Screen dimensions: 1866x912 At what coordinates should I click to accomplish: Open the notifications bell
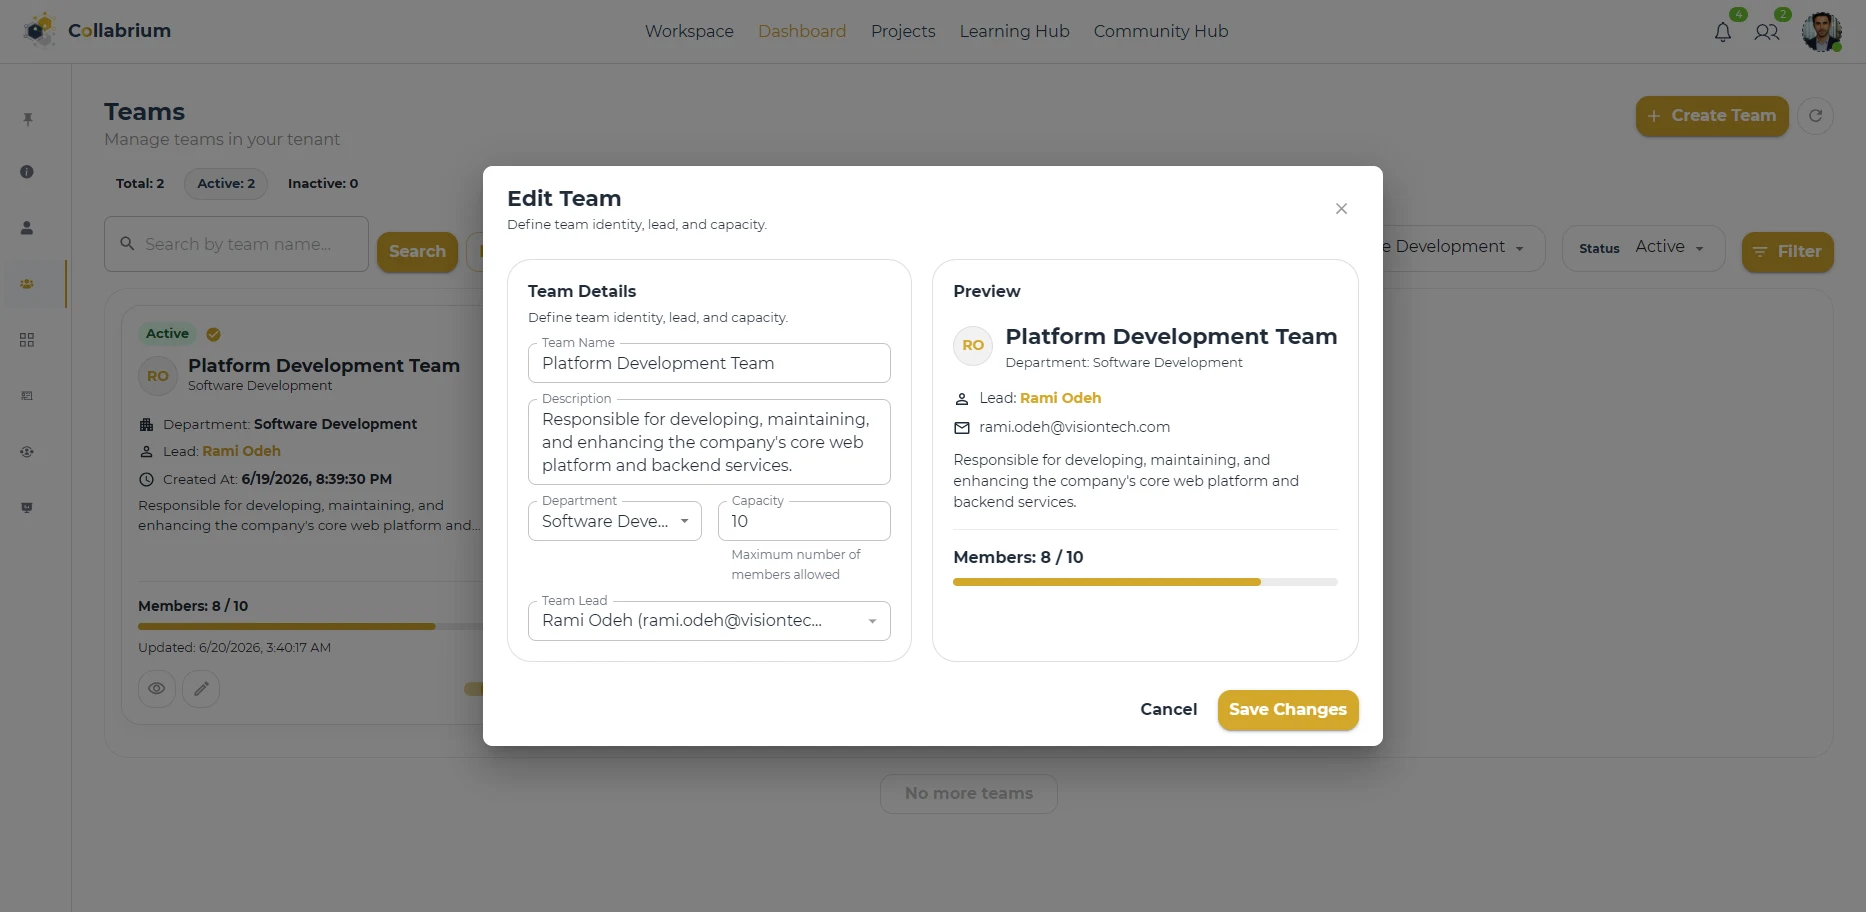(x=1723, y=32)
